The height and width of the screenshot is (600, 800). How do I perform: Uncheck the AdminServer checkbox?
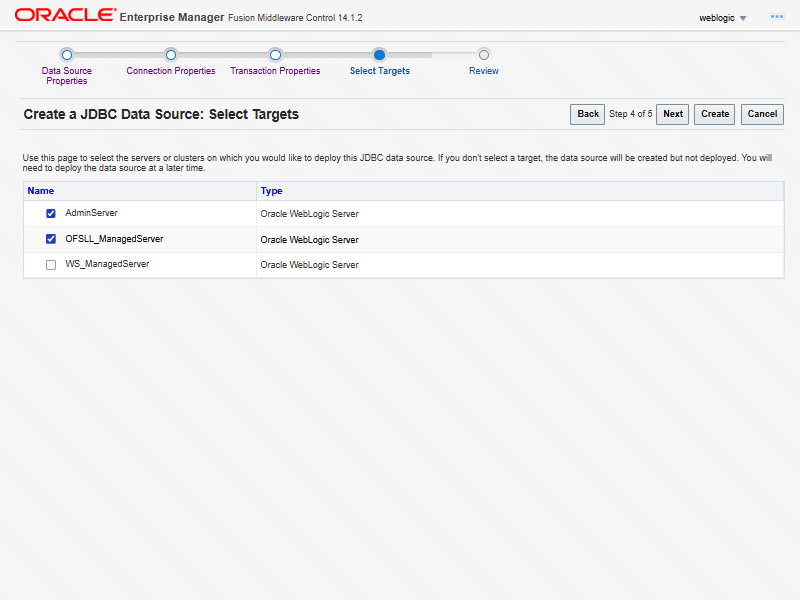pyautogui.click(x=51, y=214)
